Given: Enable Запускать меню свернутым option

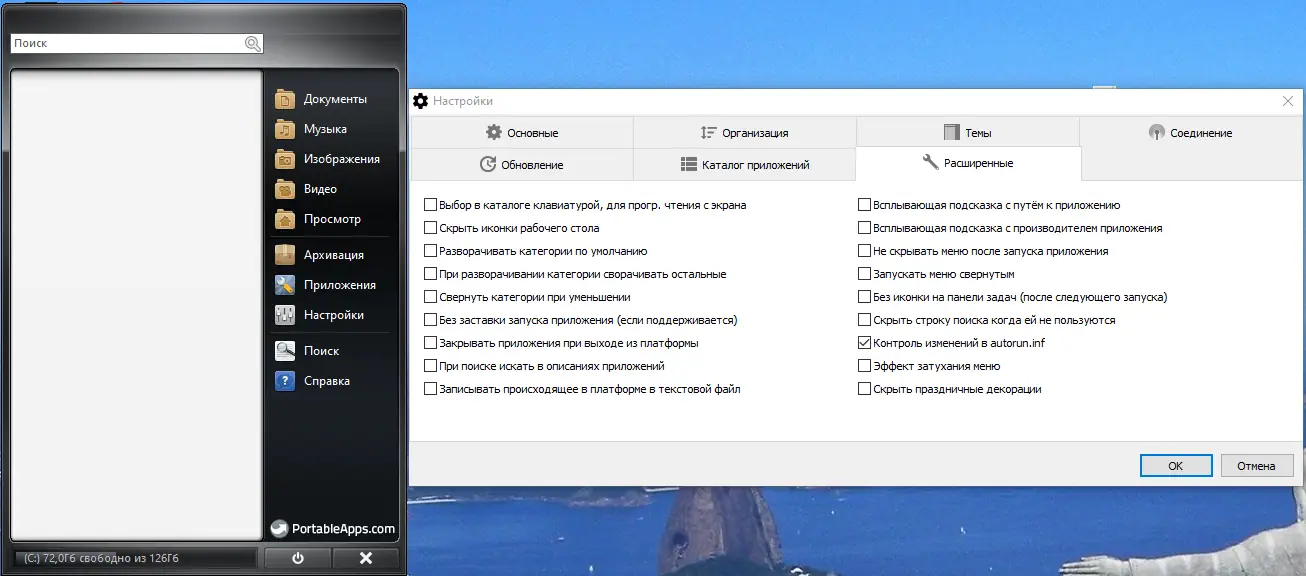Looking at the screenshot, I should [x=864, y=273].
